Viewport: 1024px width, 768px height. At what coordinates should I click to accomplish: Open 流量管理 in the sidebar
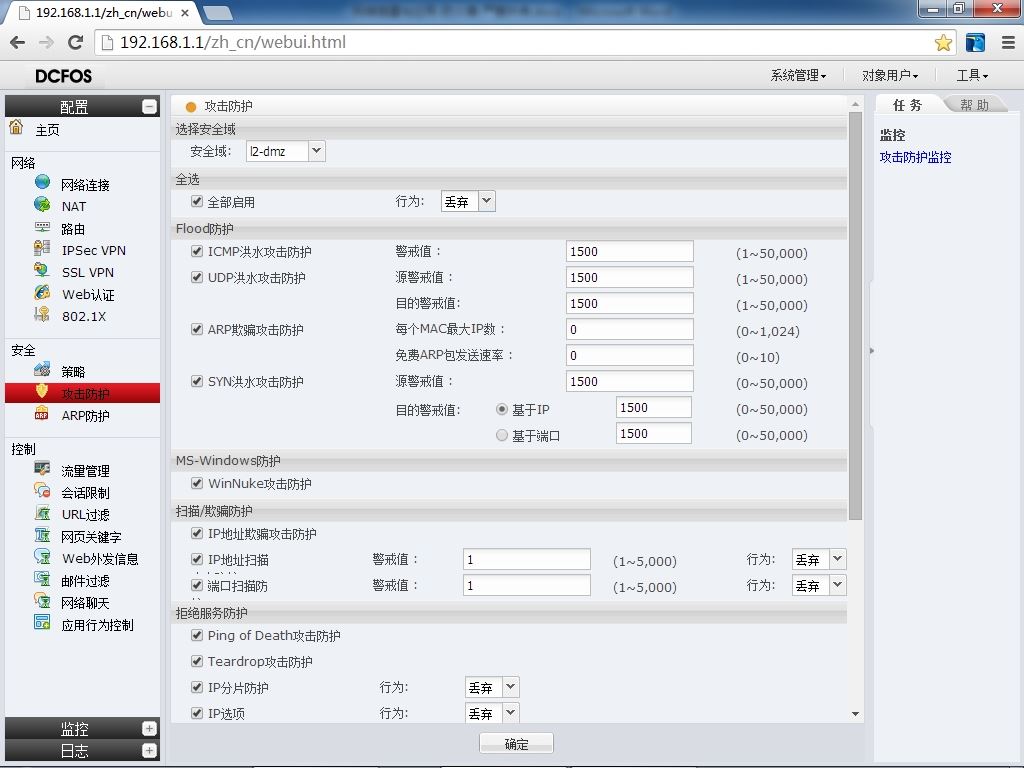(x=85, y=471)
